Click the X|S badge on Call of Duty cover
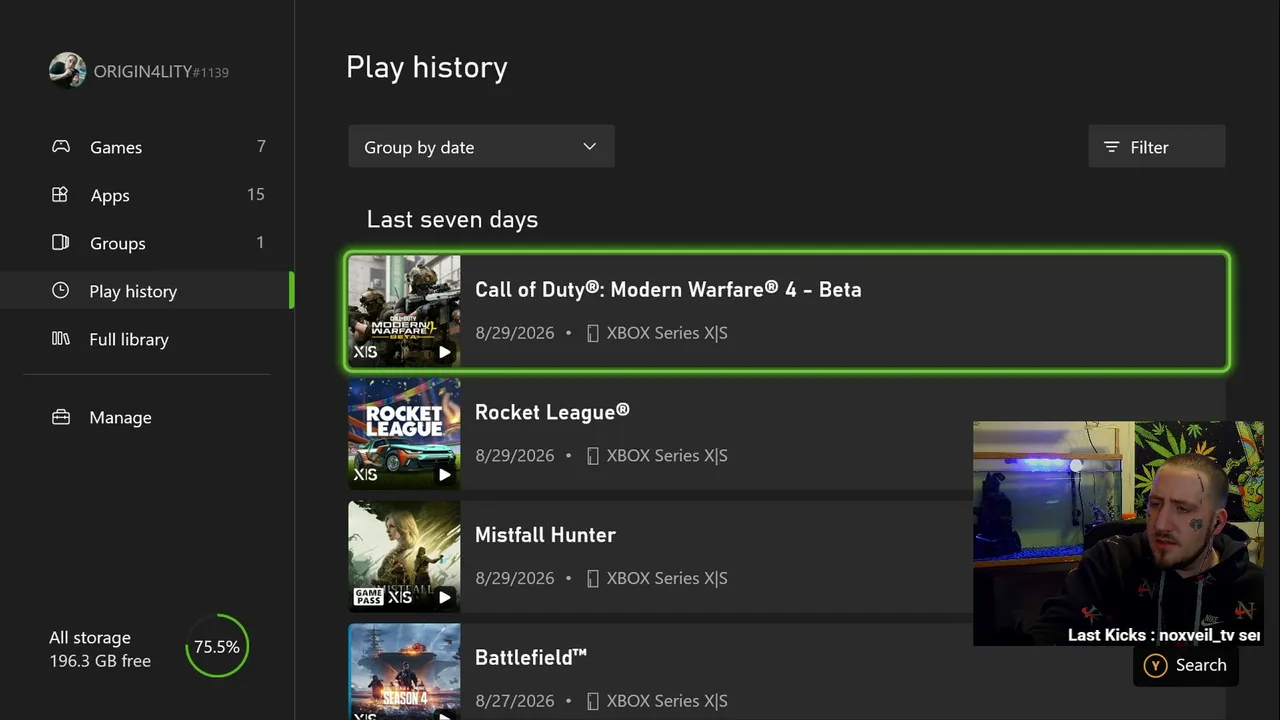 [366, 352]
